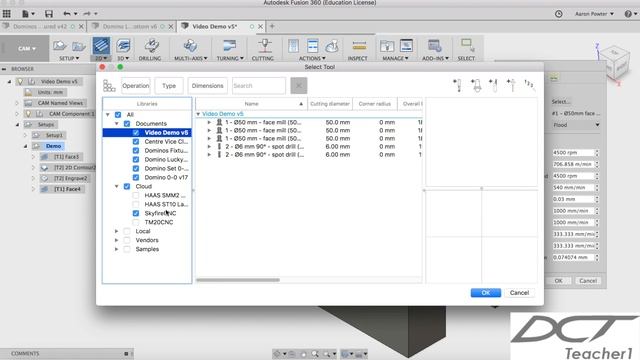Image resolution: width=640 pixels, height=360 pixels.
Task: Click the new mill tool icon
Action: pos(458,85)
